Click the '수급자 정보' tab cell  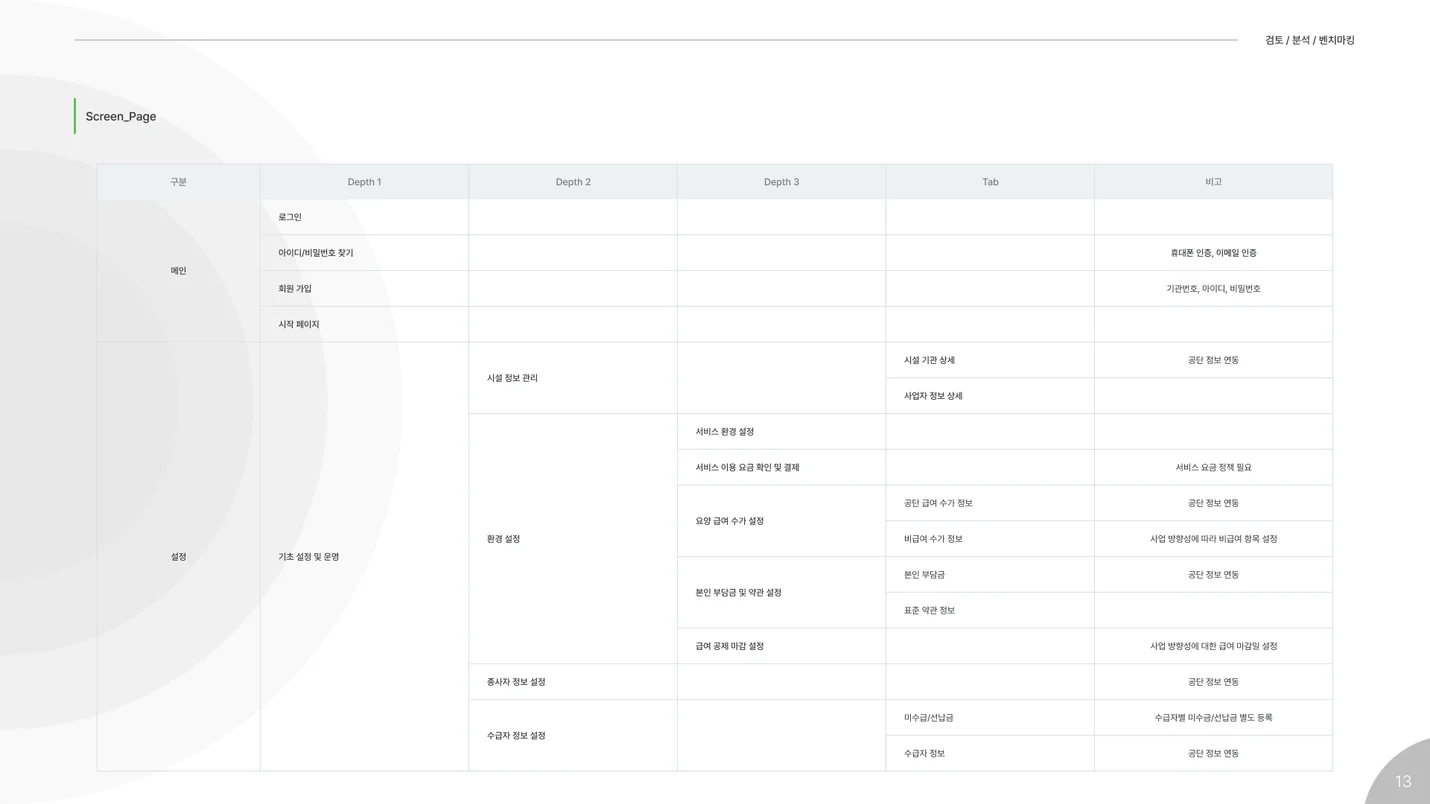[990, 754]
